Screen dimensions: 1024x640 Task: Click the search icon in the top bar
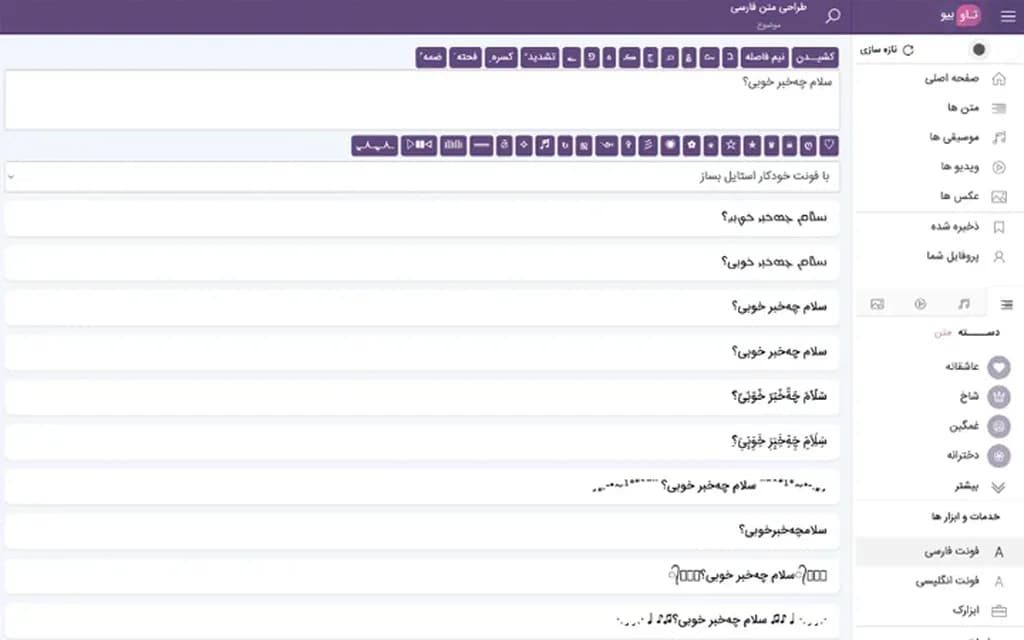point(833,16)
